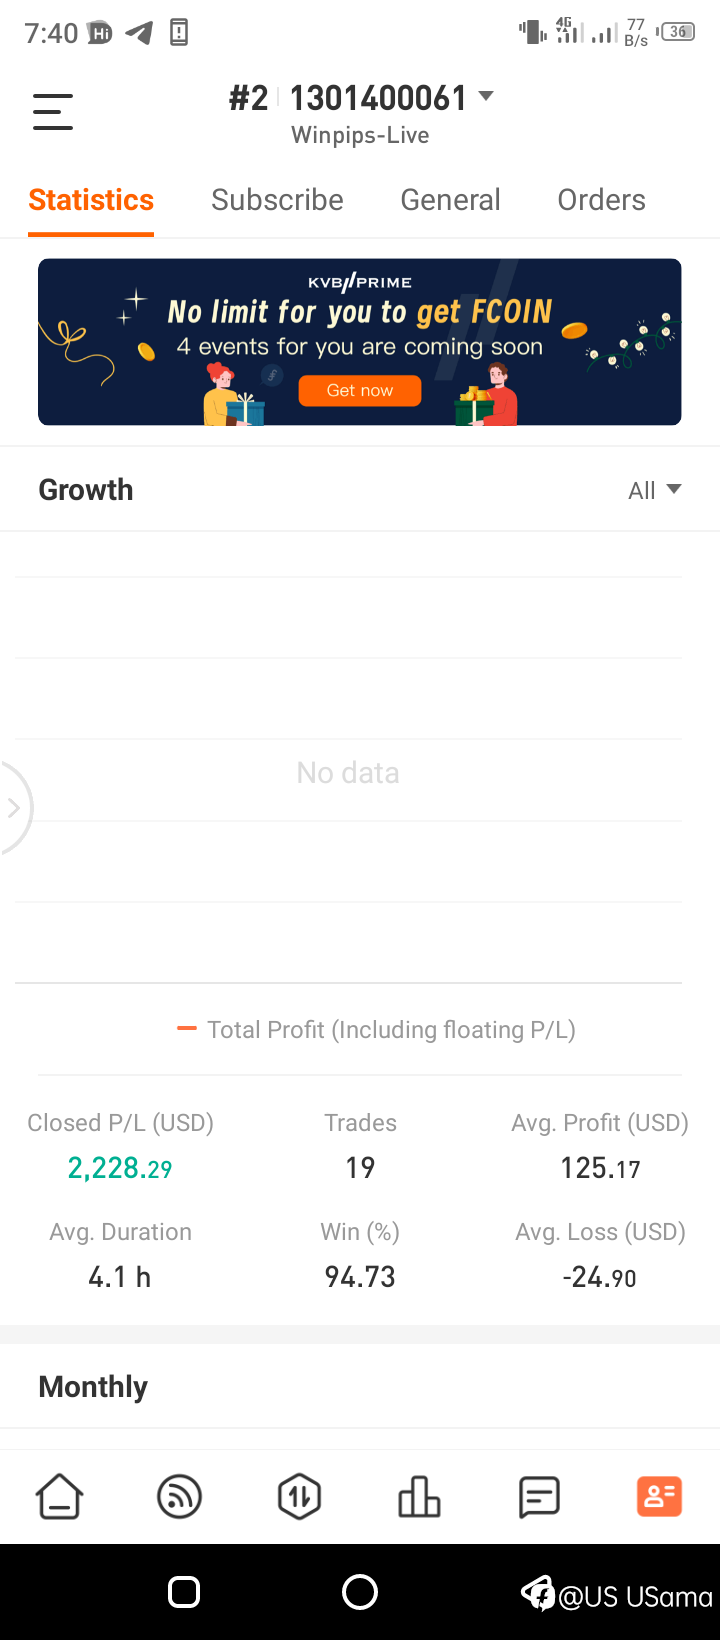Image resolution: width=720 pixels, height=1640 pixels.
Task: Open the rankings bar chart icon
Action: pos(419,1497)
